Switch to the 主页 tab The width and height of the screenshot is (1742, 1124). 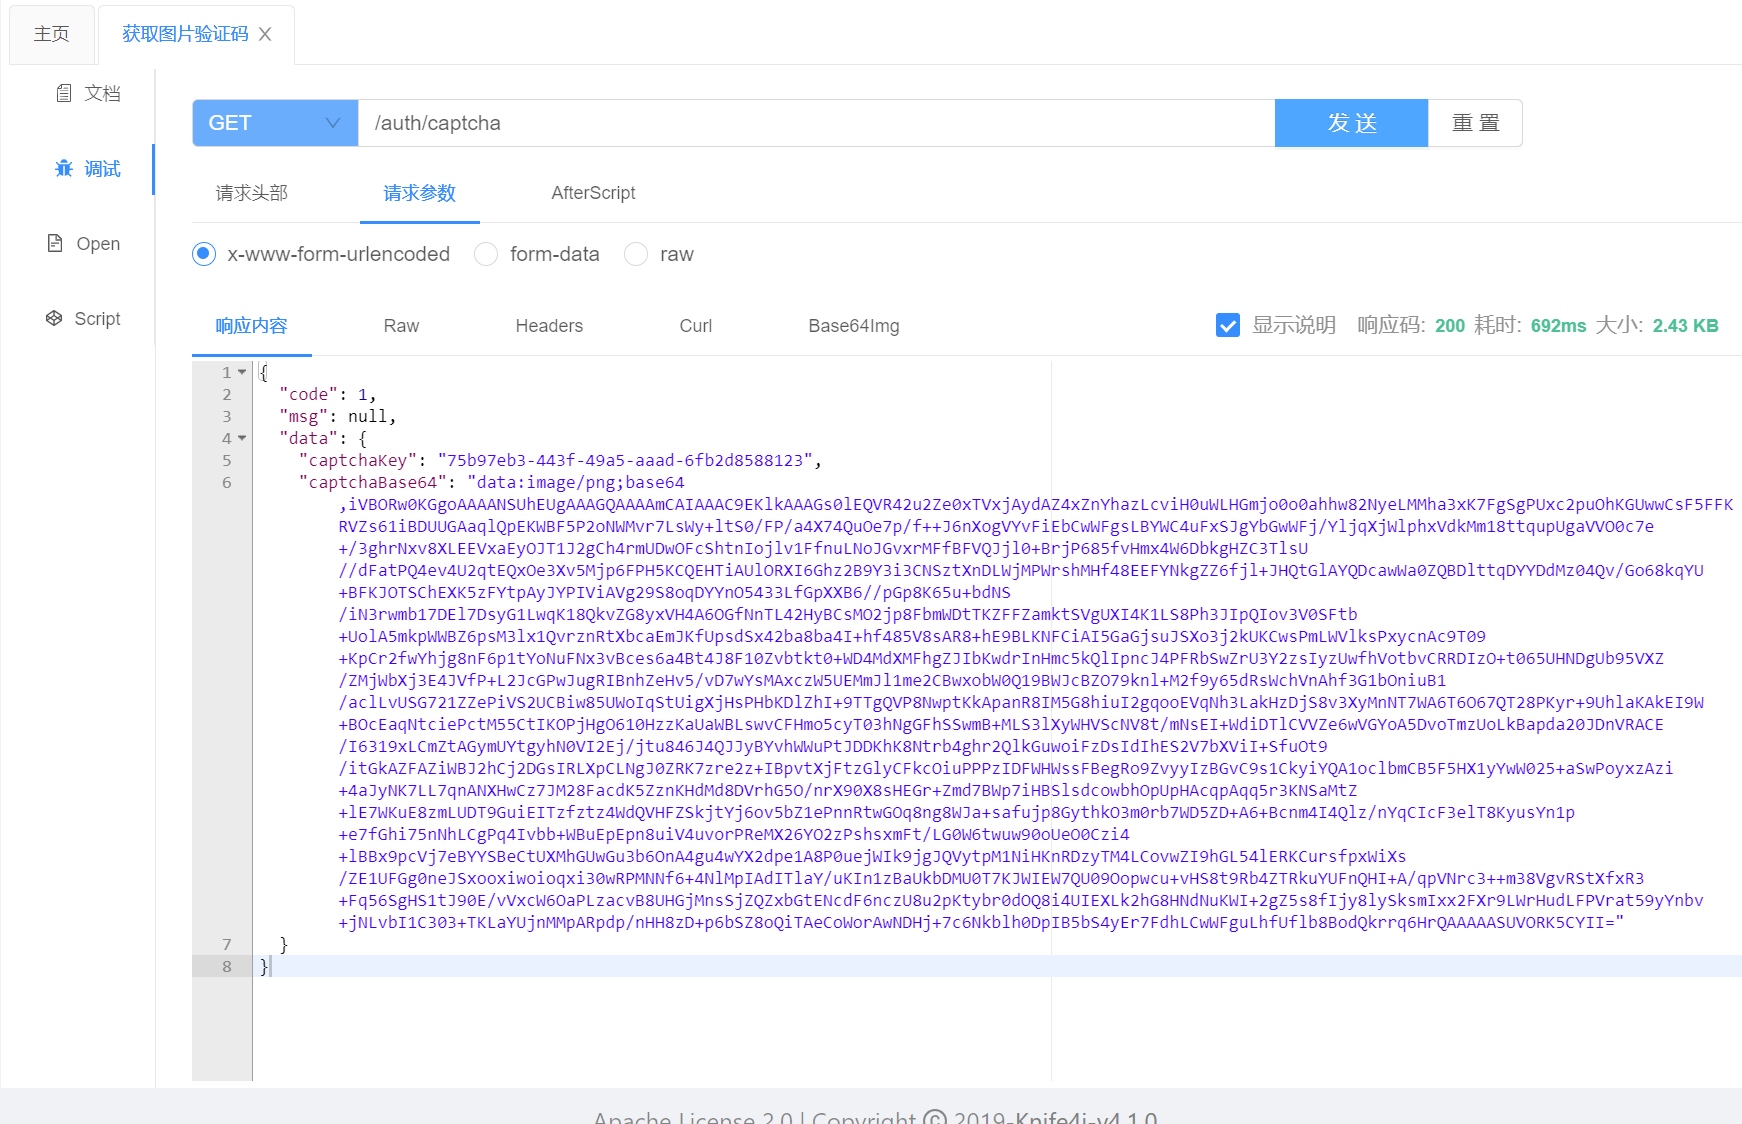point(52,34)
